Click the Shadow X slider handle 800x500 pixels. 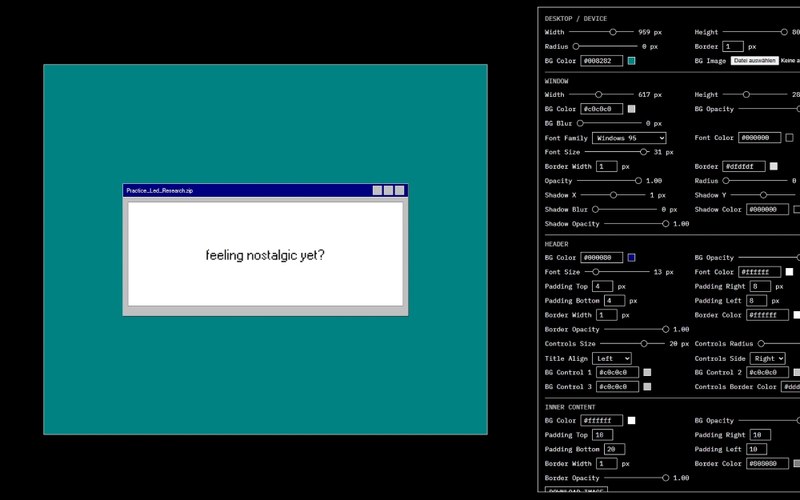tap(613, 195)
